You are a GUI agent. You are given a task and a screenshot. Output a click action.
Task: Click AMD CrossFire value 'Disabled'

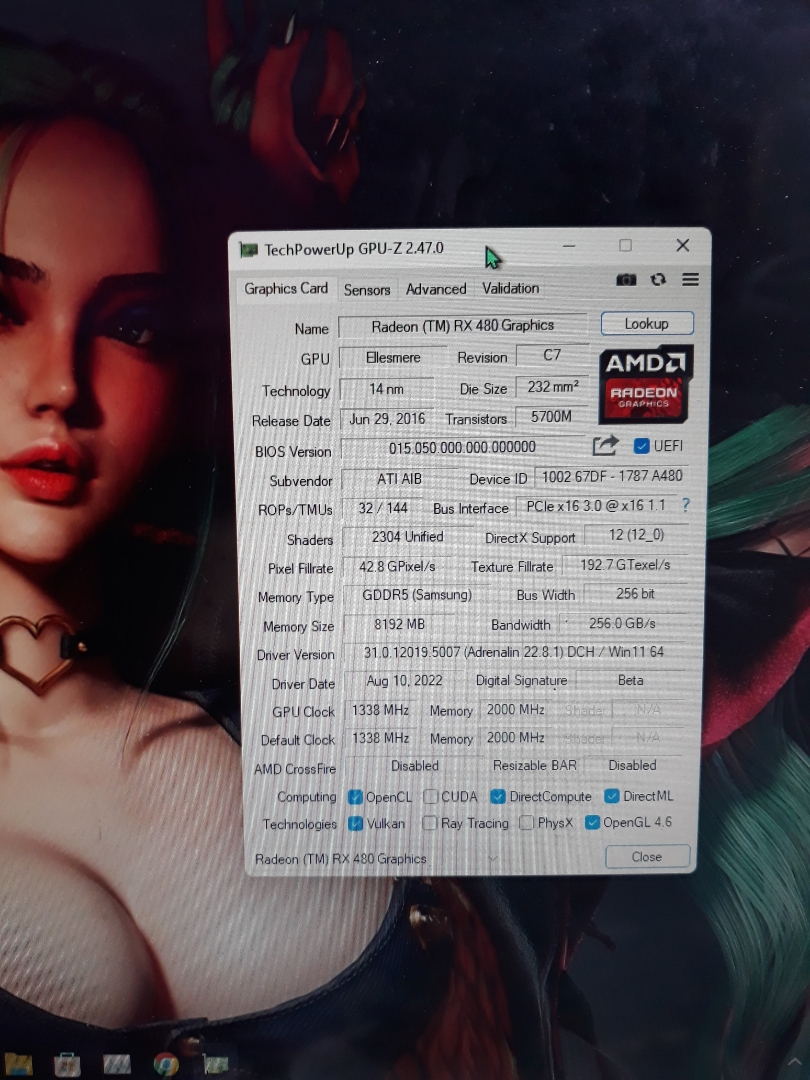point(415,766)
